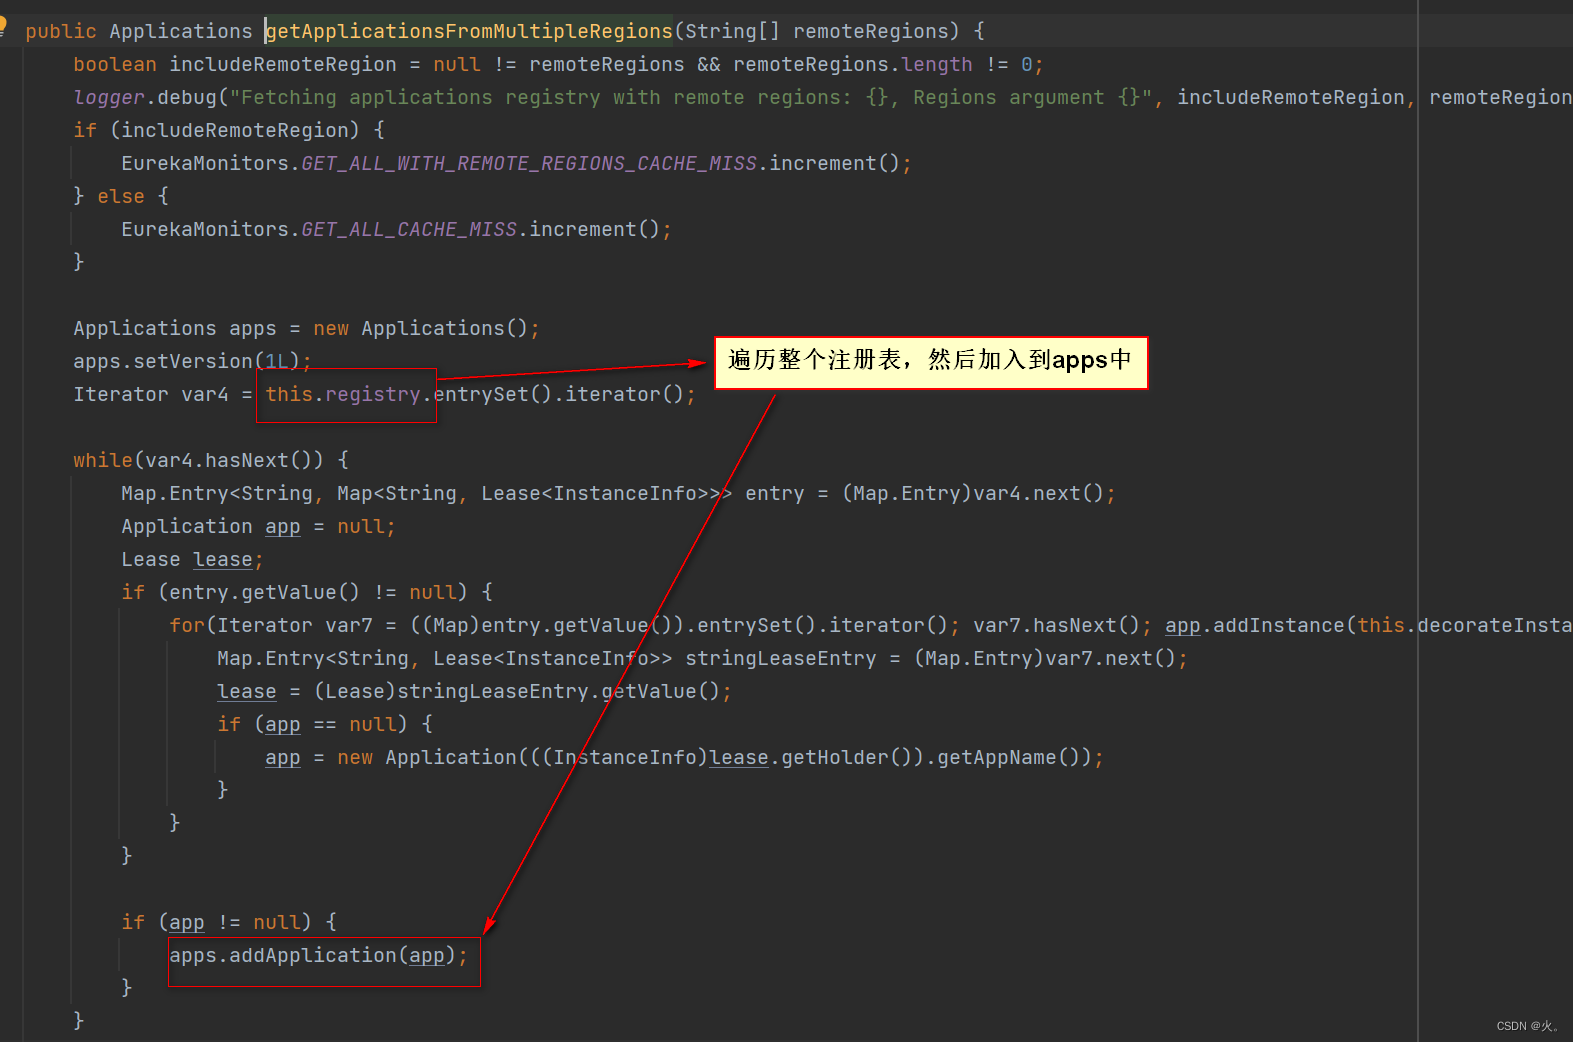Click 'remoteRegions' parameter in method signature
The image size is (1573, 1042).
pos(870,31)
